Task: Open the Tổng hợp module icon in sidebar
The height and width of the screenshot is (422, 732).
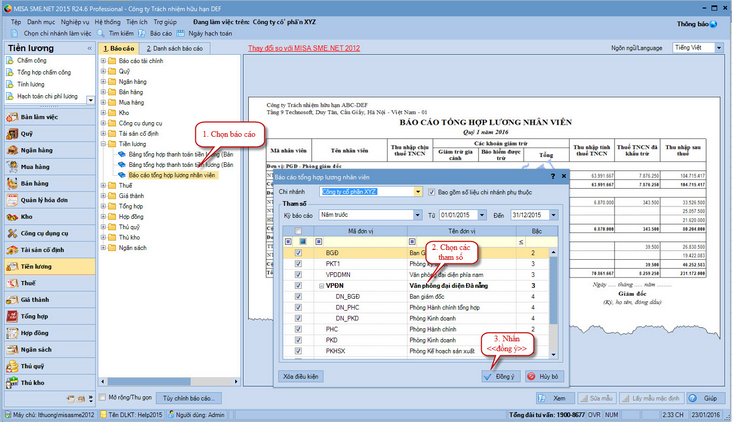Action: tap(12, 316)
